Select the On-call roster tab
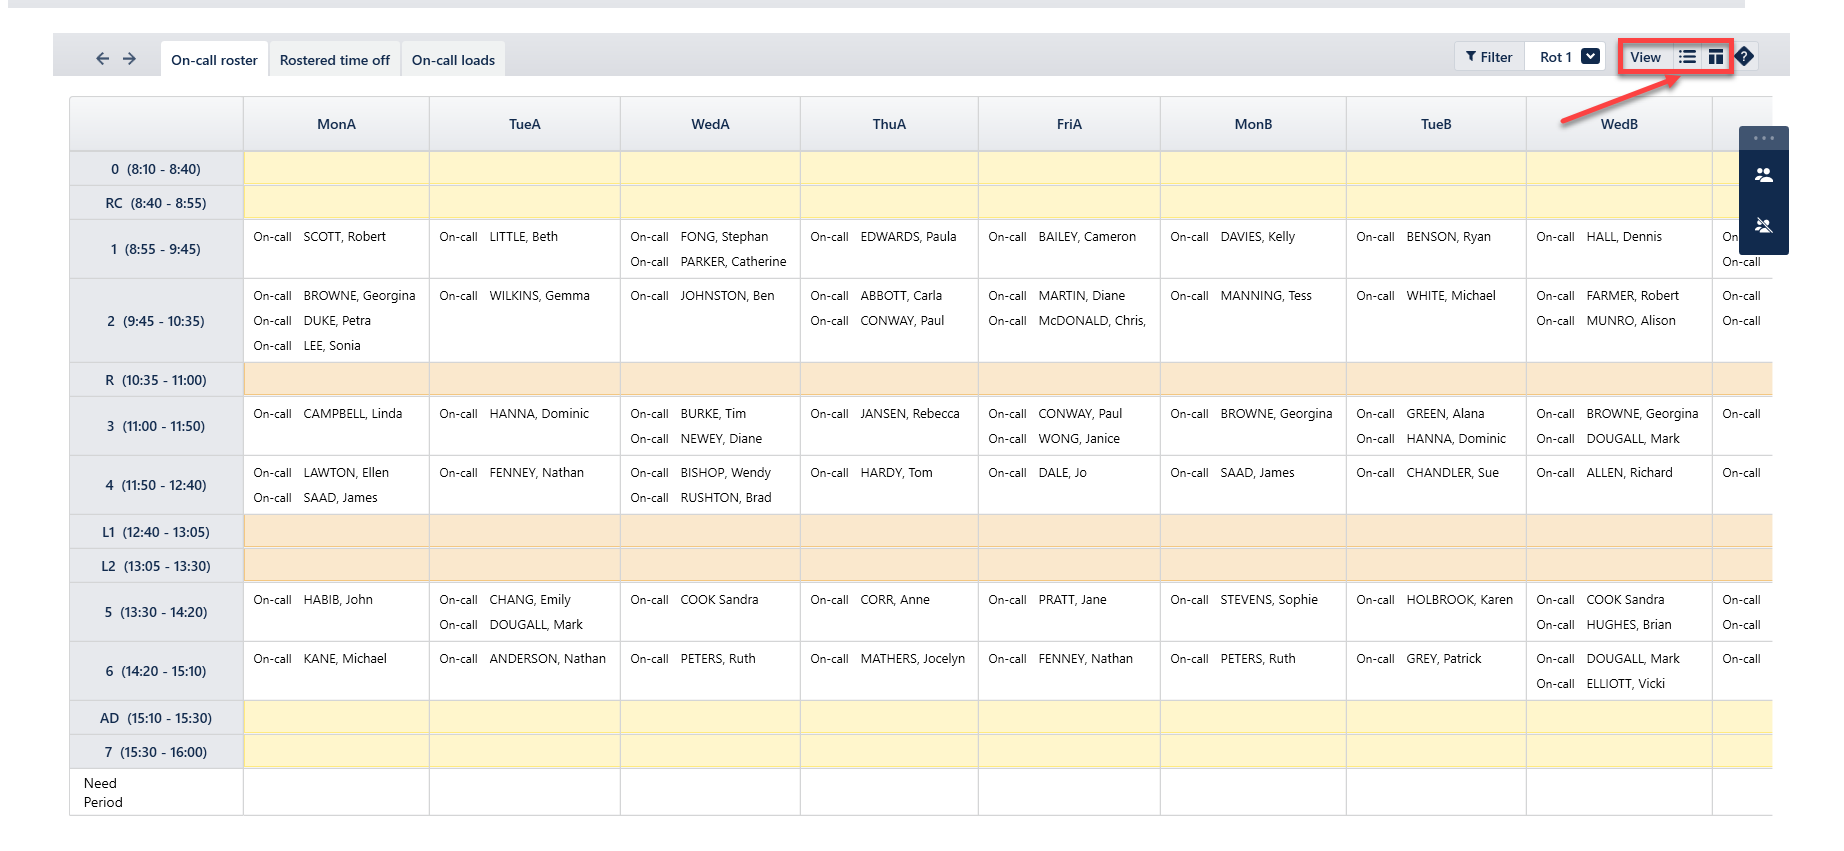The width and height of the screenshot is (1844, 851). pyautogui.click(x=214, y=60)
